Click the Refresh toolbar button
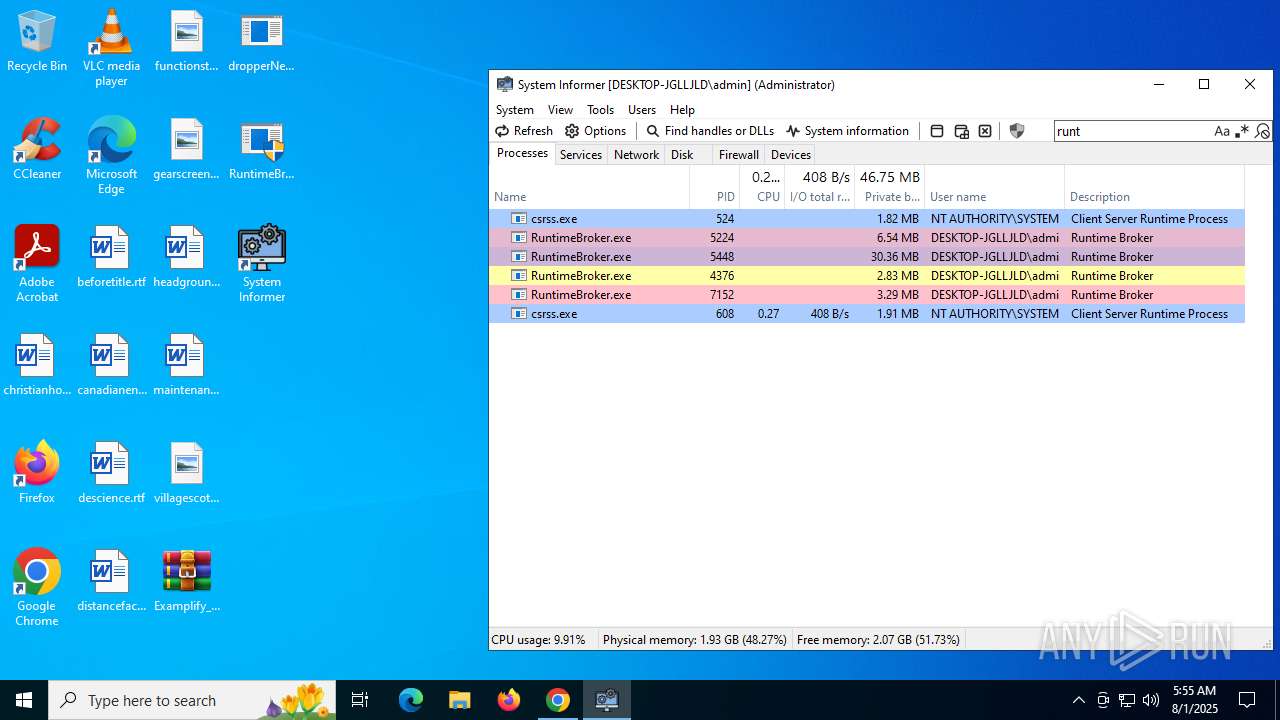The height and width of the screenshot is (720, 1280). pyautogui.click(x=524, y=131)
